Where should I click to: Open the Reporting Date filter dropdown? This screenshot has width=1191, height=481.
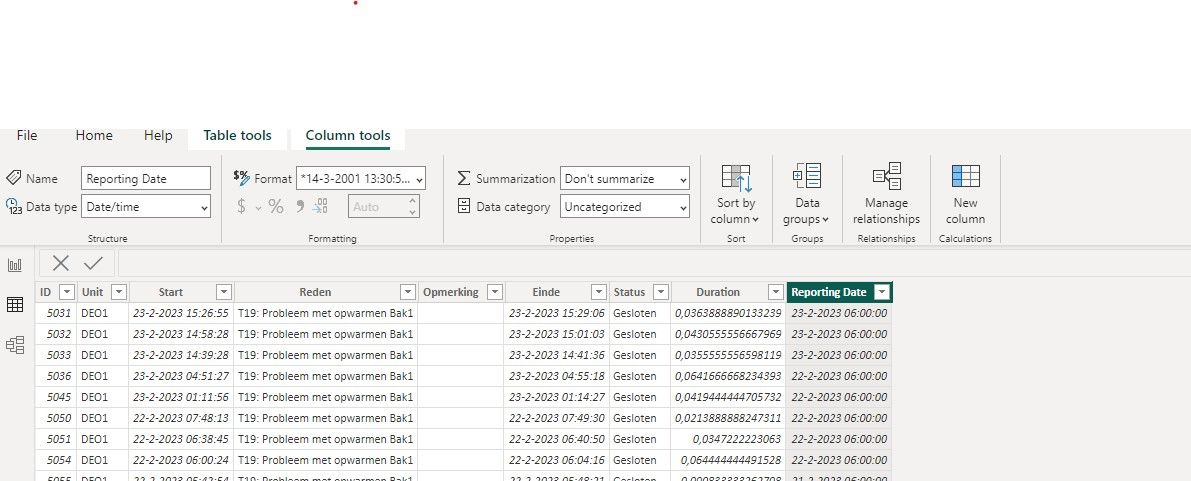click(x=882, y=292)
